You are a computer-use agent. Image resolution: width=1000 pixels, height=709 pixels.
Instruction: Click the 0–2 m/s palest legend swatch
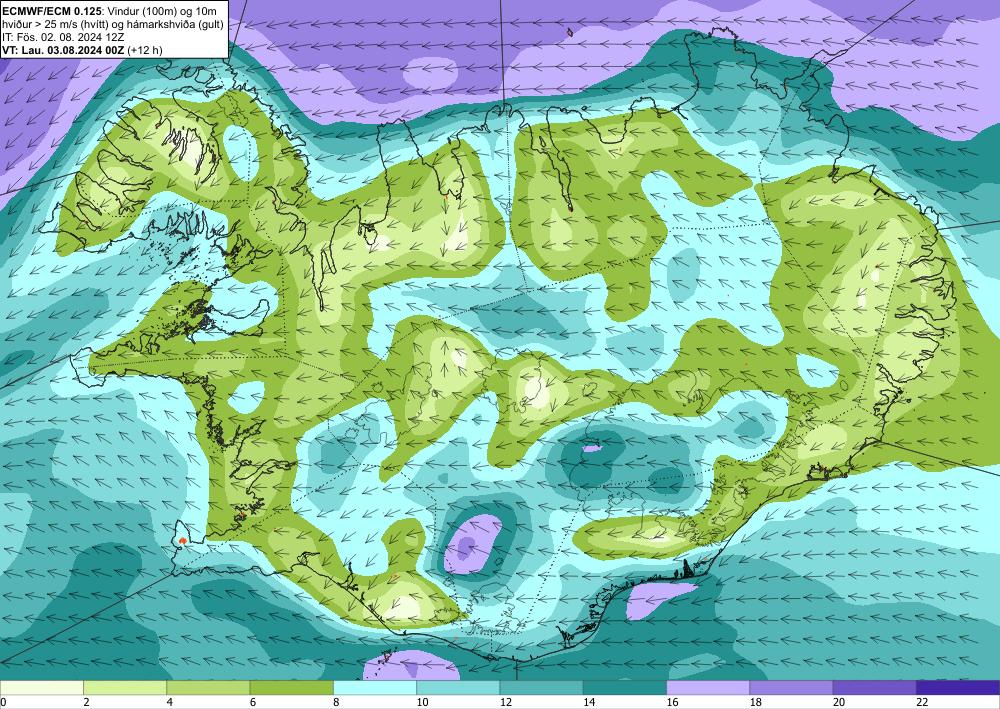pyautogui.click(x=41, y=688)
